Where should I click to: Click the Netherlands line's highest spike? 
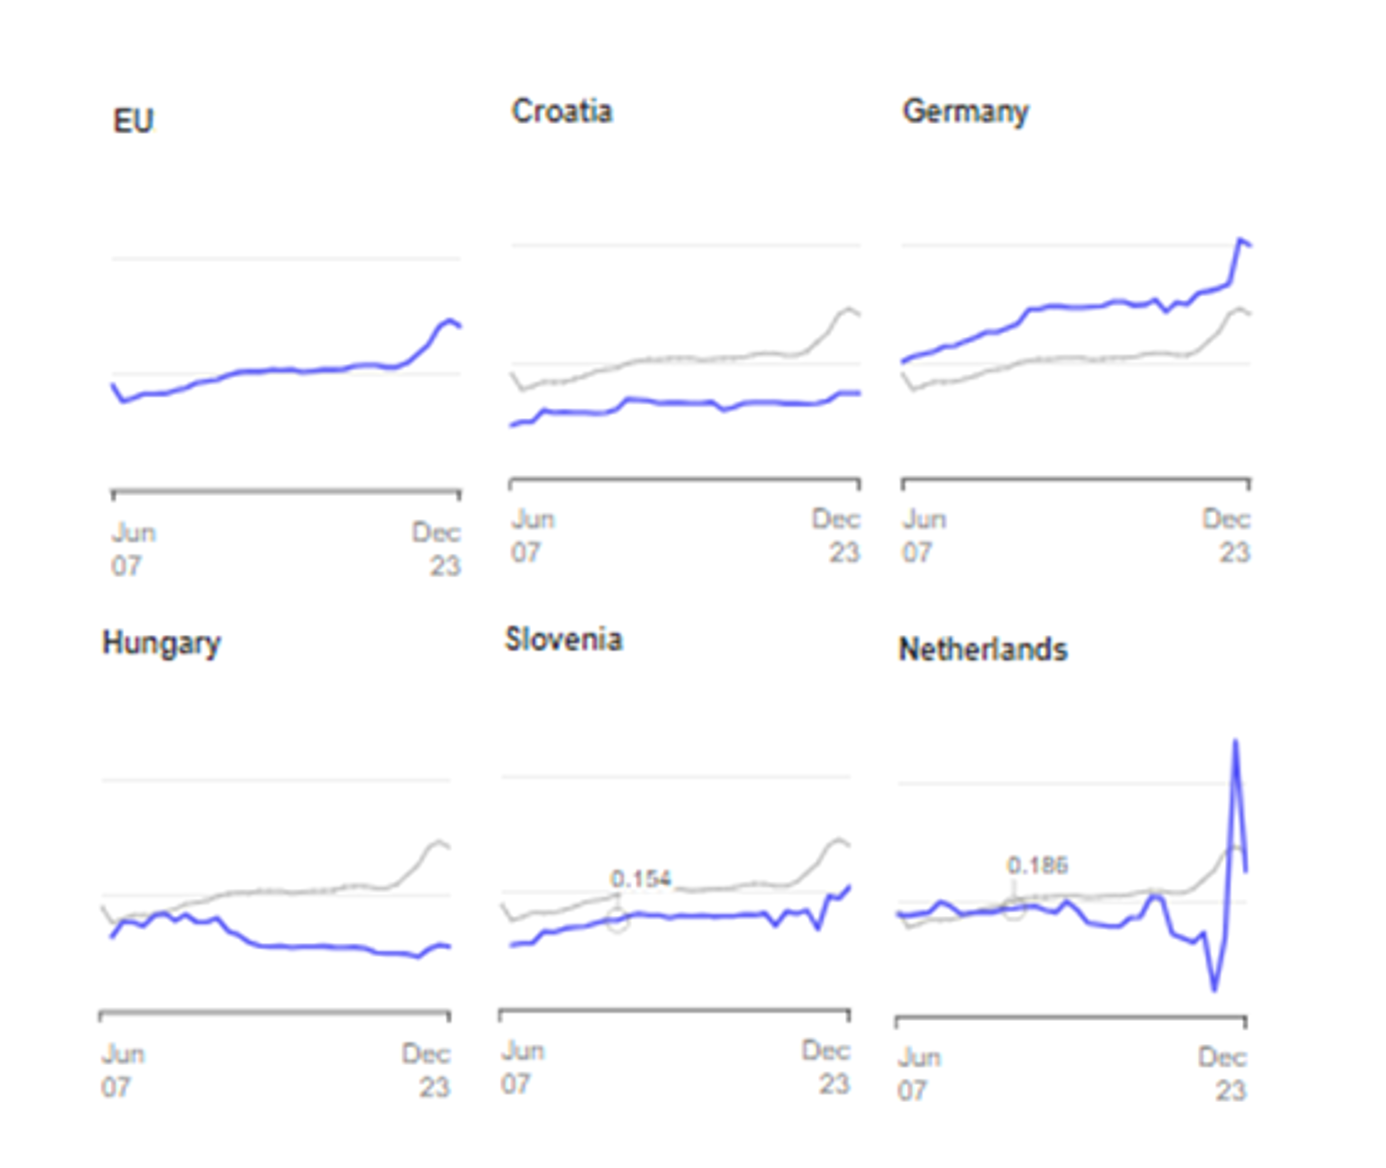pyautogui.click(x=1236, y=742)
